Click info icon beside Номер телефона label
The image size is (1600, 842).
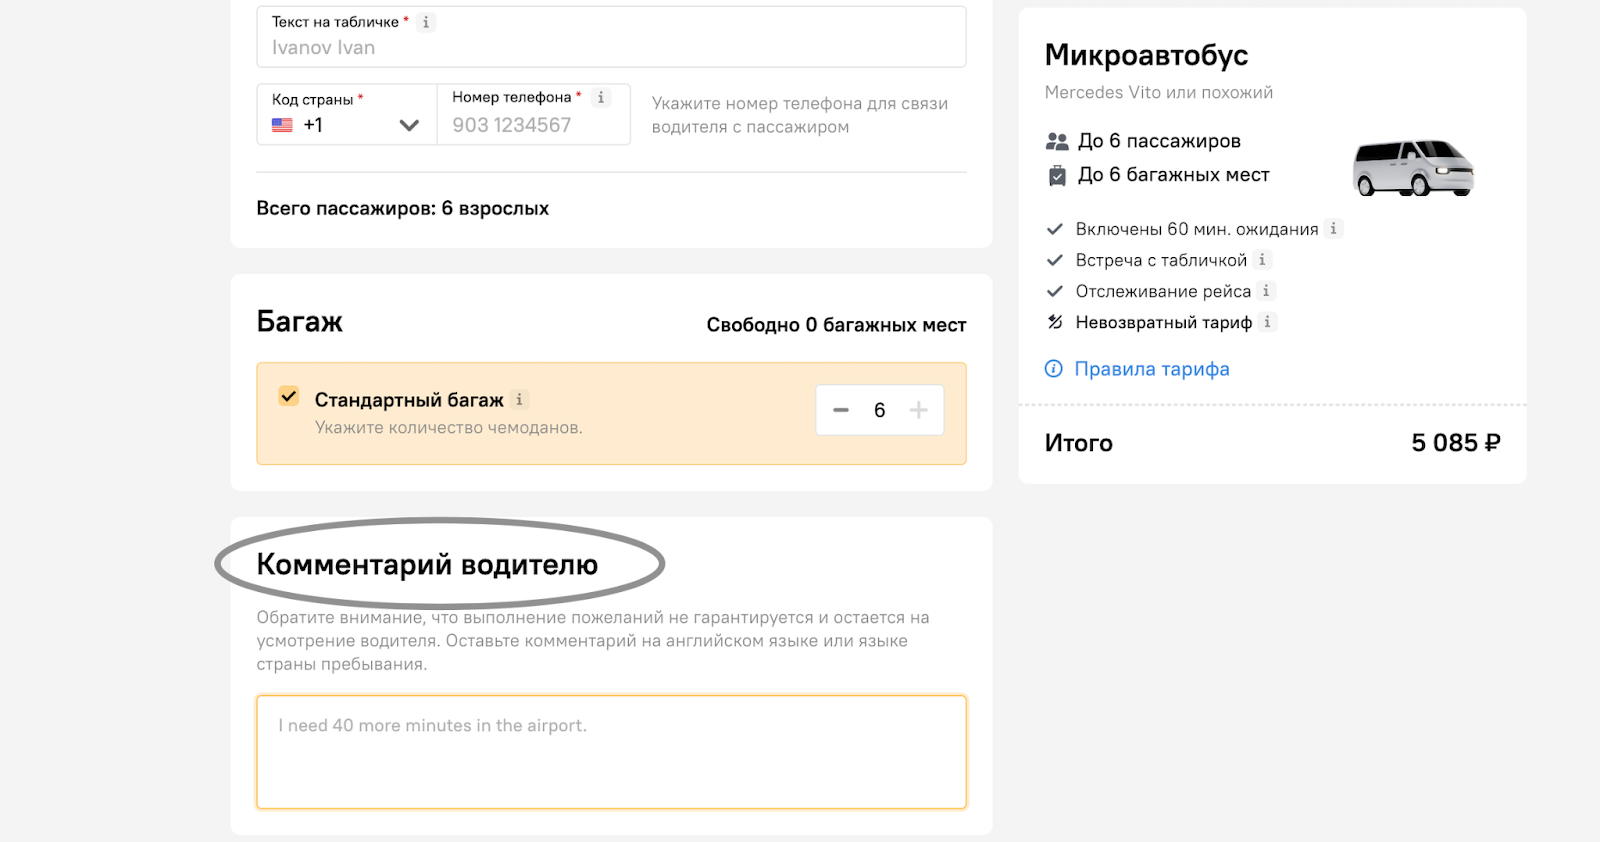(600, 97)
